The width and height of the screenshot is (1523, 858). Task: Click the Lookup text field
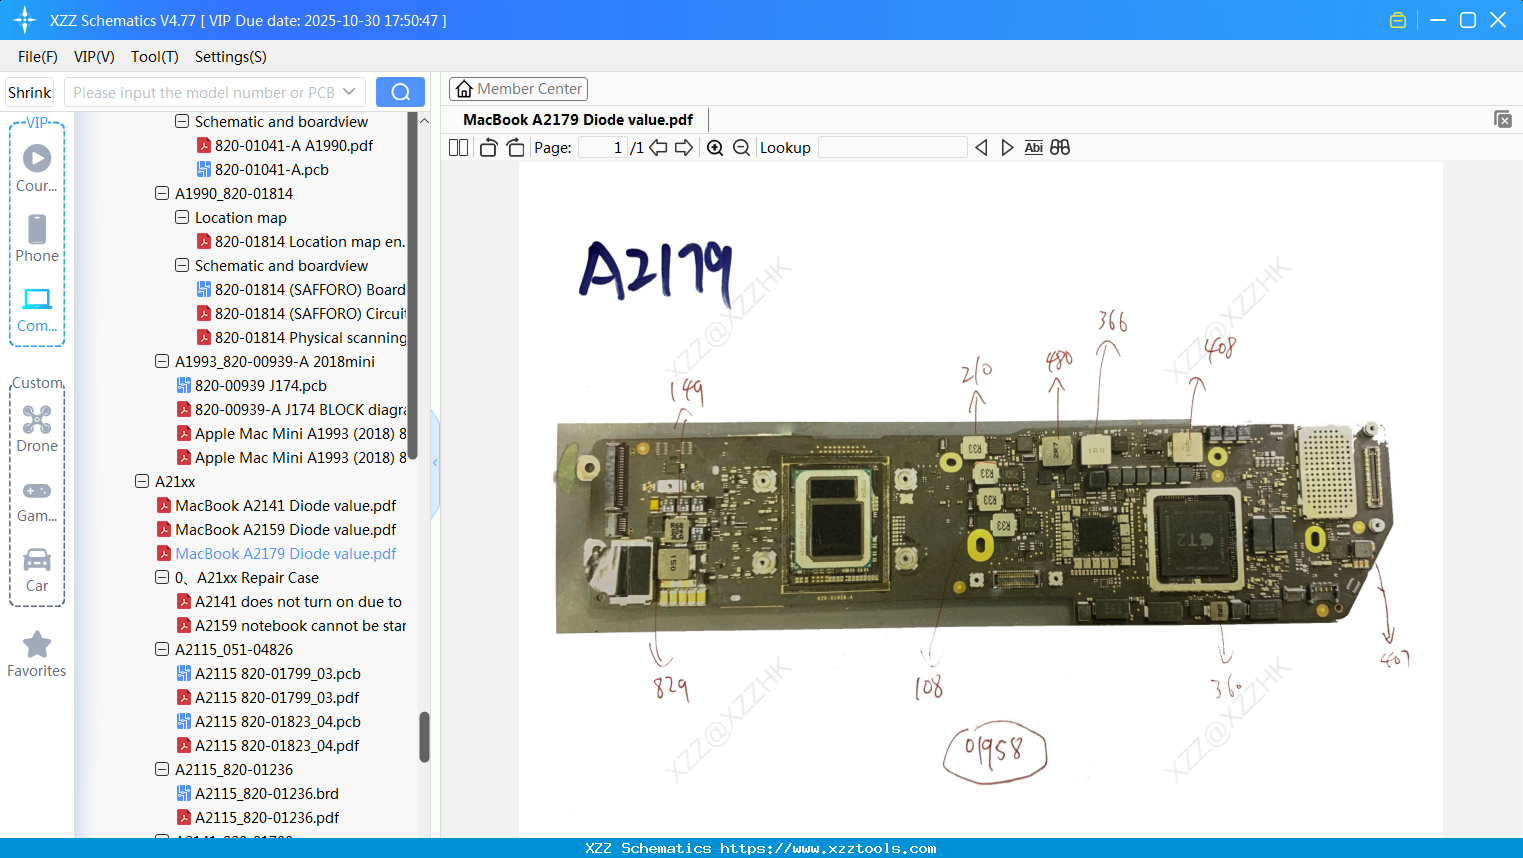[x=893, y=148]
